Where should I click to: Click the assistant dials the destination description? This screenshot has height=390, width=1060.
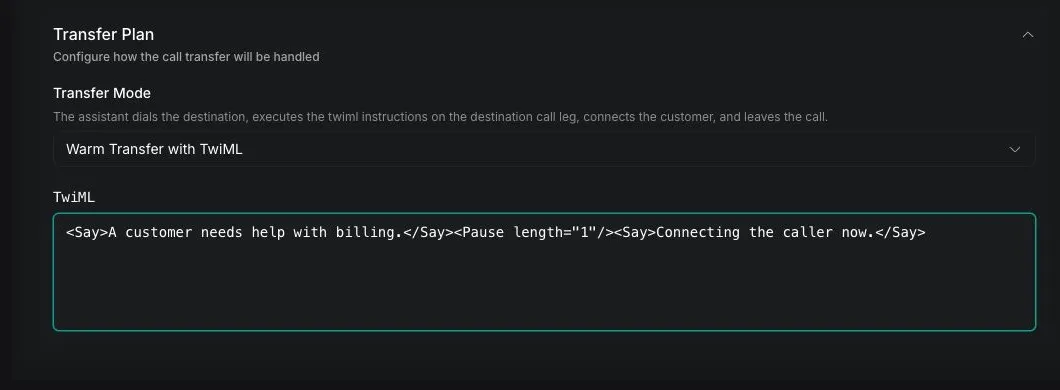(440, 117)
